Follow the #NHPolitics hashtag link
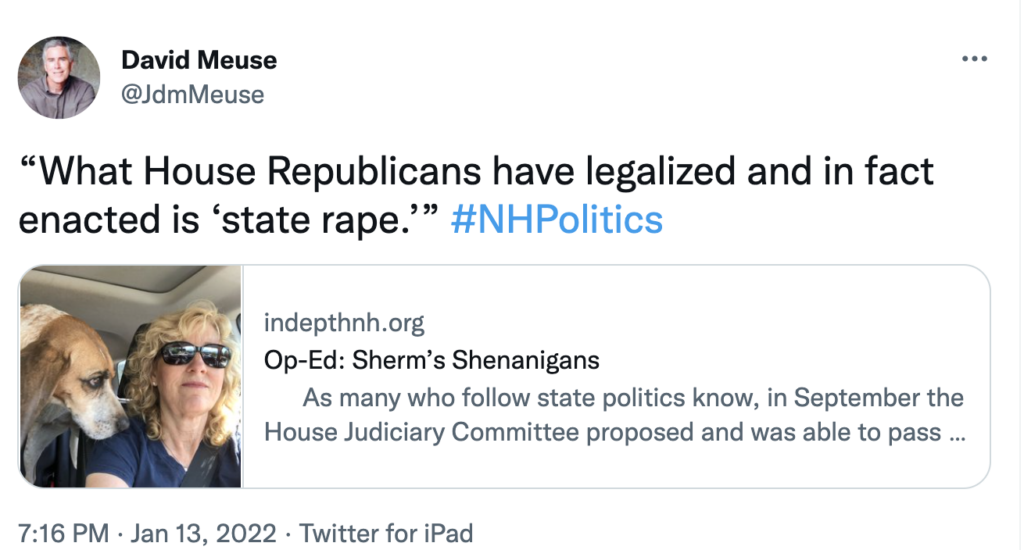The height and width of the screenshot is (550, 1024). [556, 219]
